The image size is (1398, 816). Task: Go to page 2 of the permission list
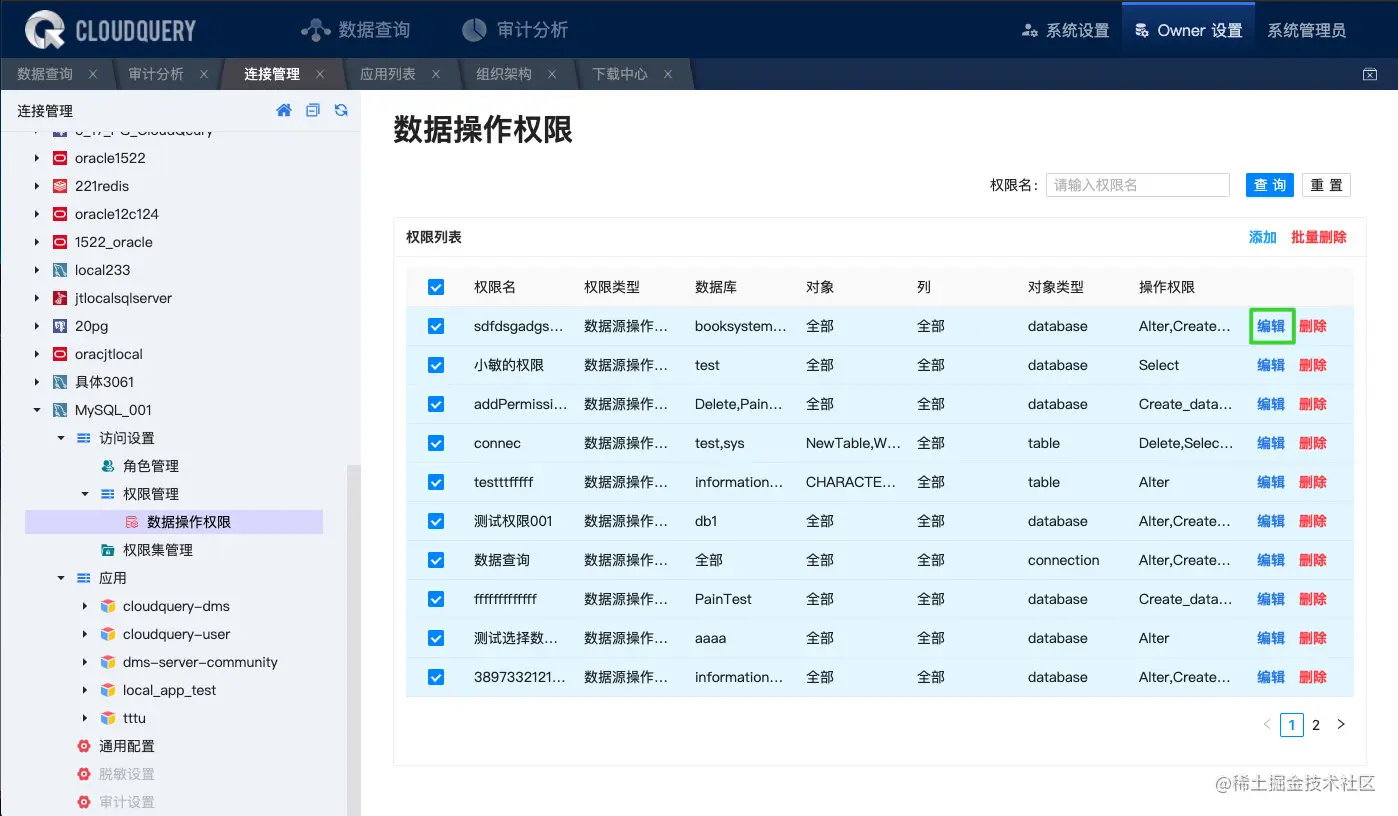click(1316, 725)
